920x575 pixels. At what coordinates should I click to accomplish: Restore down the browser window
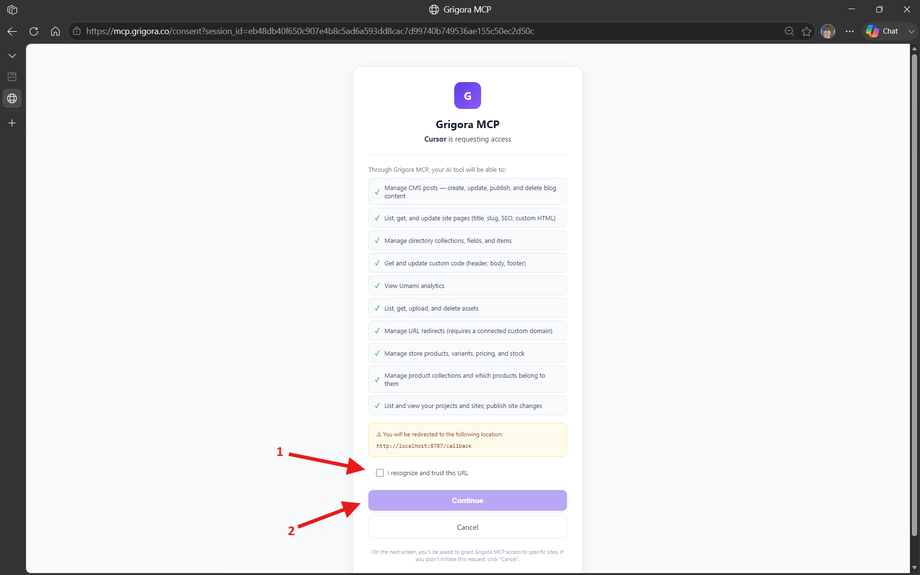point(879,9)
